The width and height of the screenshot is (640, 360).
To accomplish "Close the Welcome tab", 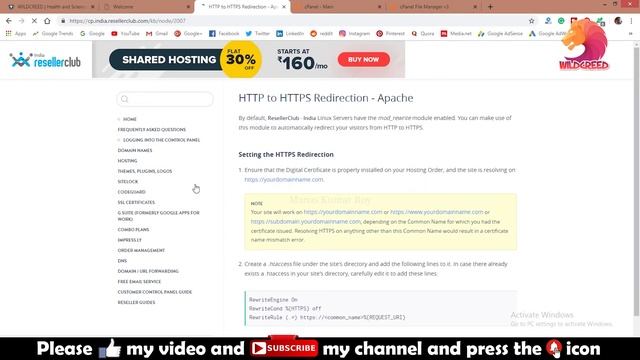I will (188, 7).
